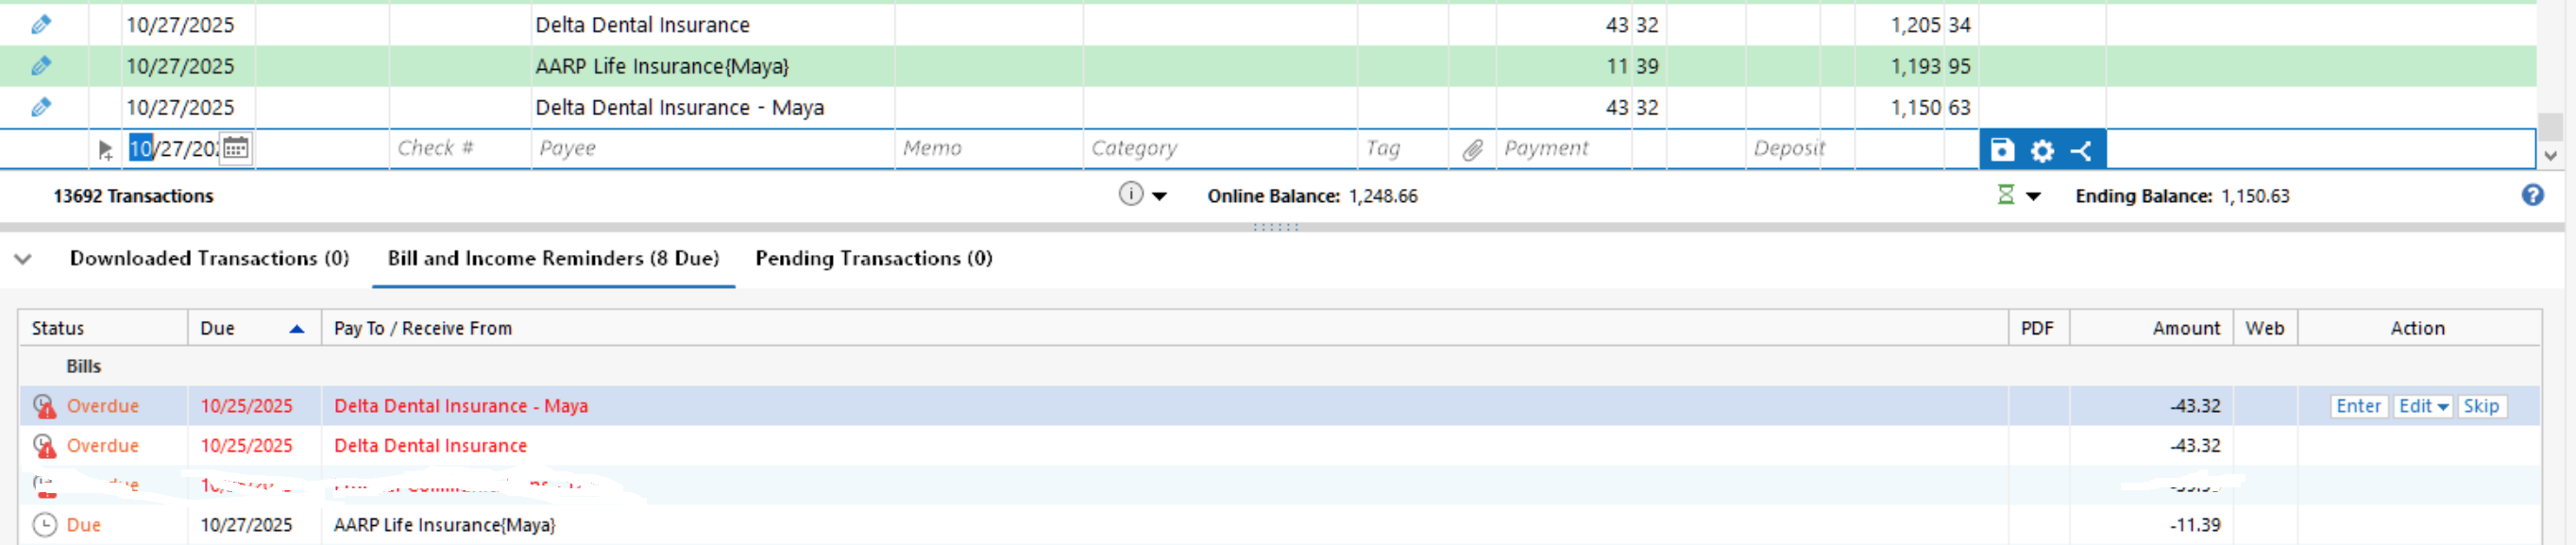
Task: Click pencil icon on AARP Life Insurance{Maya} row
Action: click(x=41, y=66)
